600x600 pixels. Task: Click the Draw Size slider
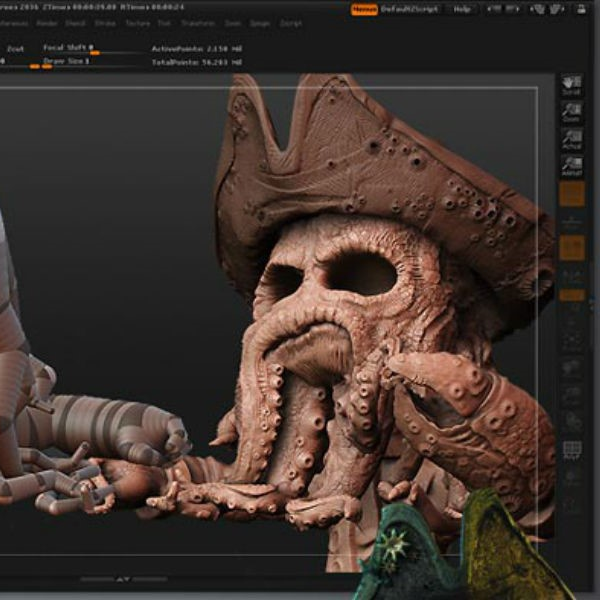pos(70,62)
